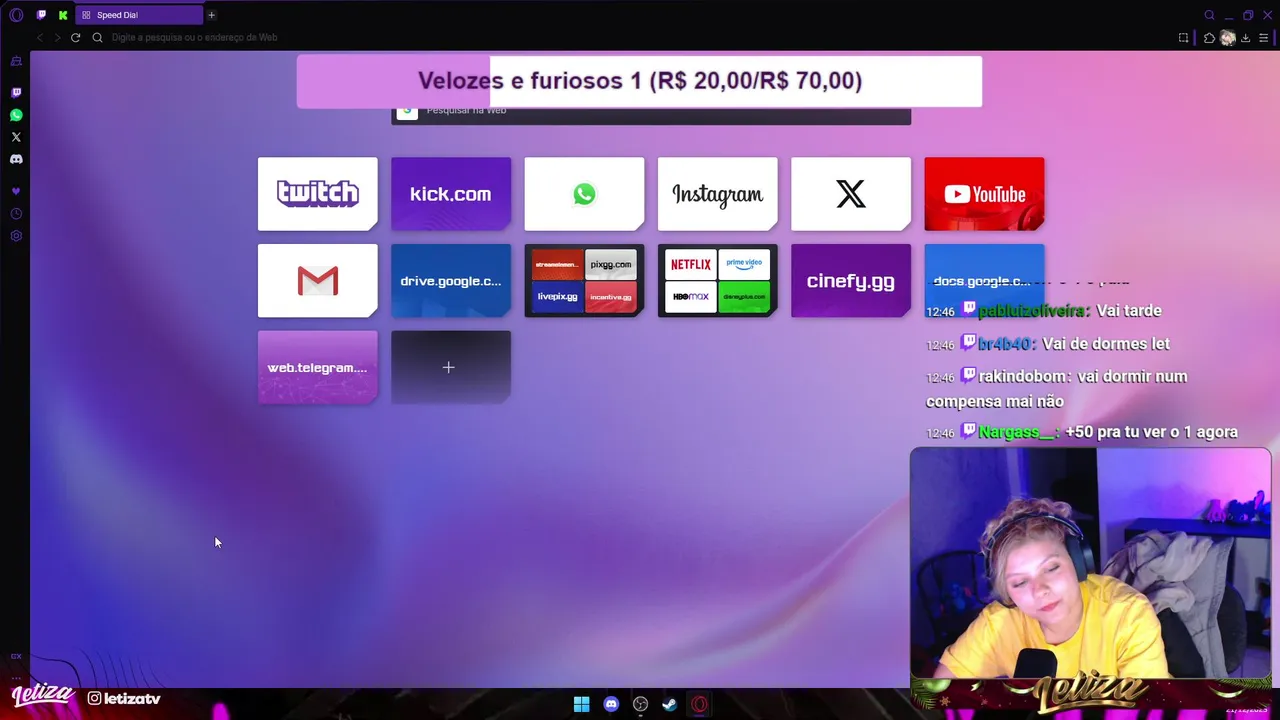The image size is (1280, 720).
Task: Open the YouTube speed dial tile
Action: (984, 194)
